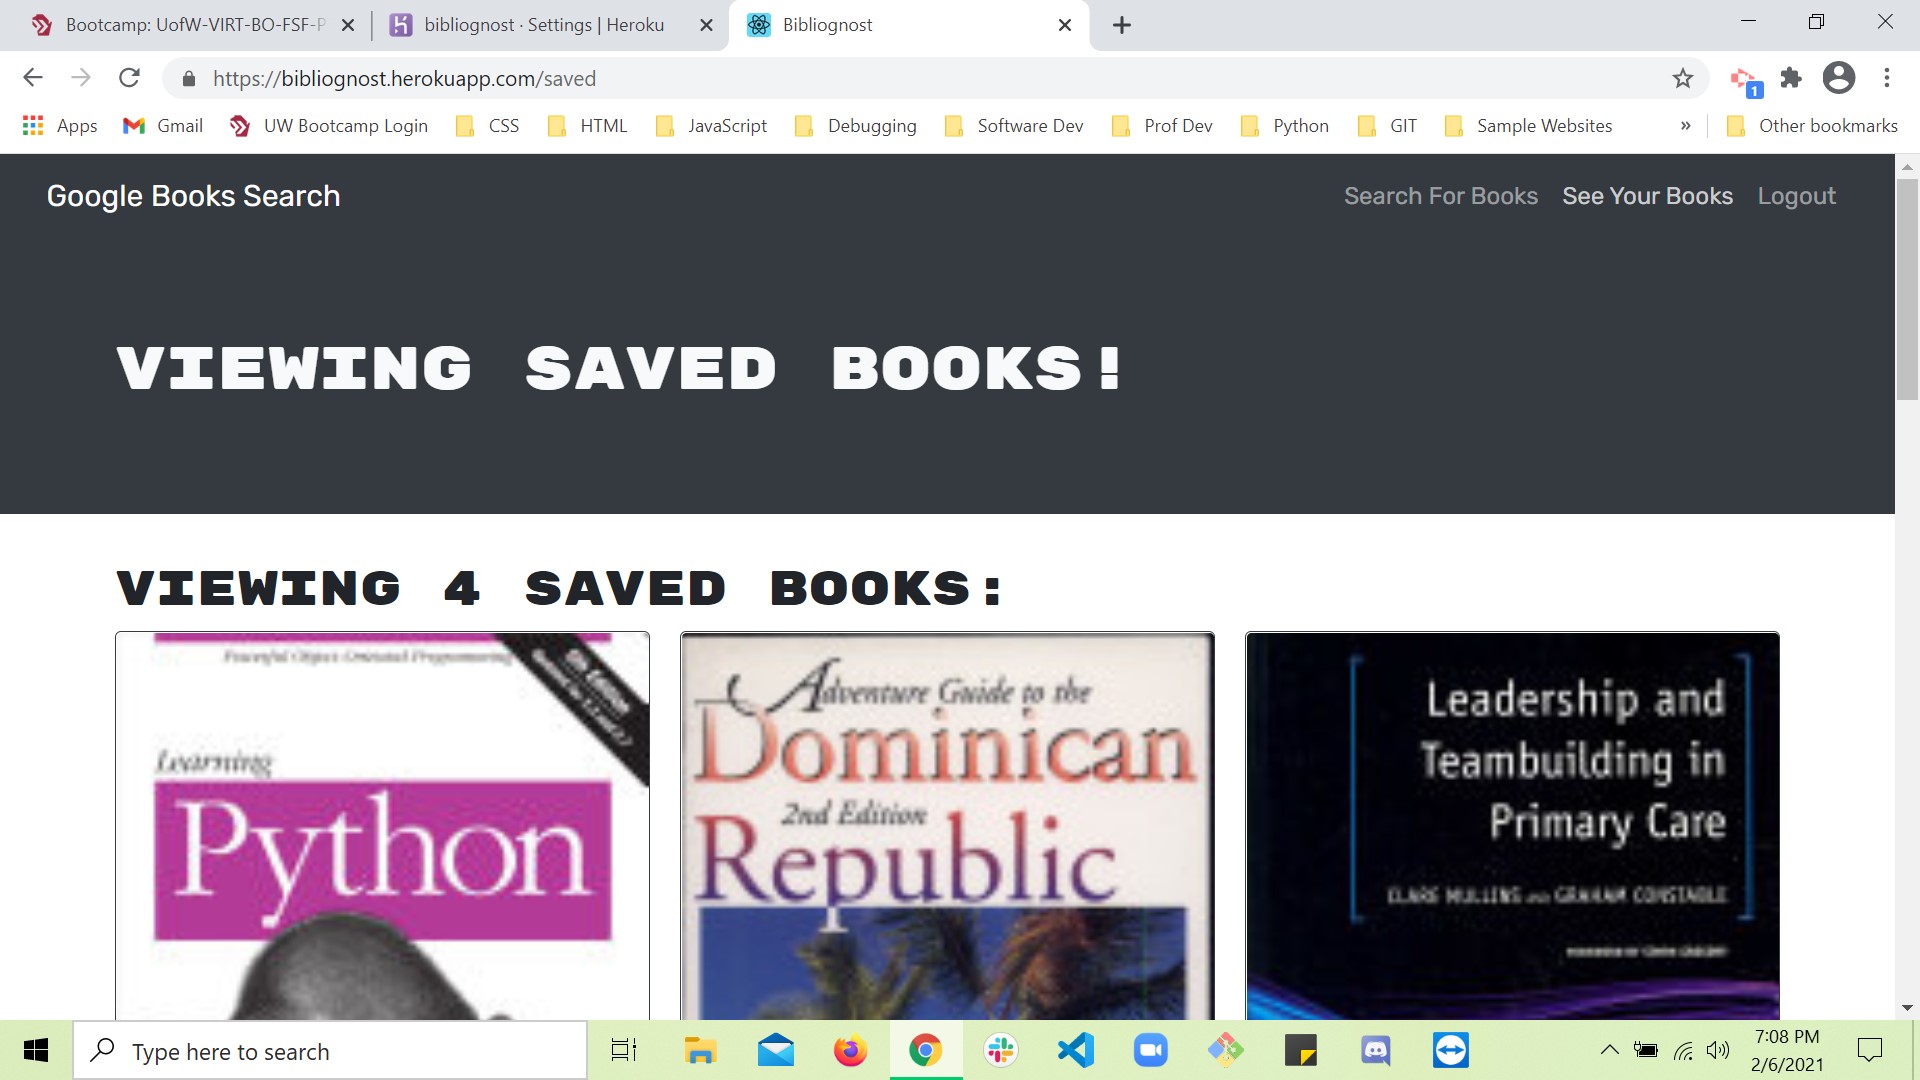The width and height of the screenshot is (1920, 1080).
Task: Open Discord from the taskbar
Action: pos(1375,1050)
